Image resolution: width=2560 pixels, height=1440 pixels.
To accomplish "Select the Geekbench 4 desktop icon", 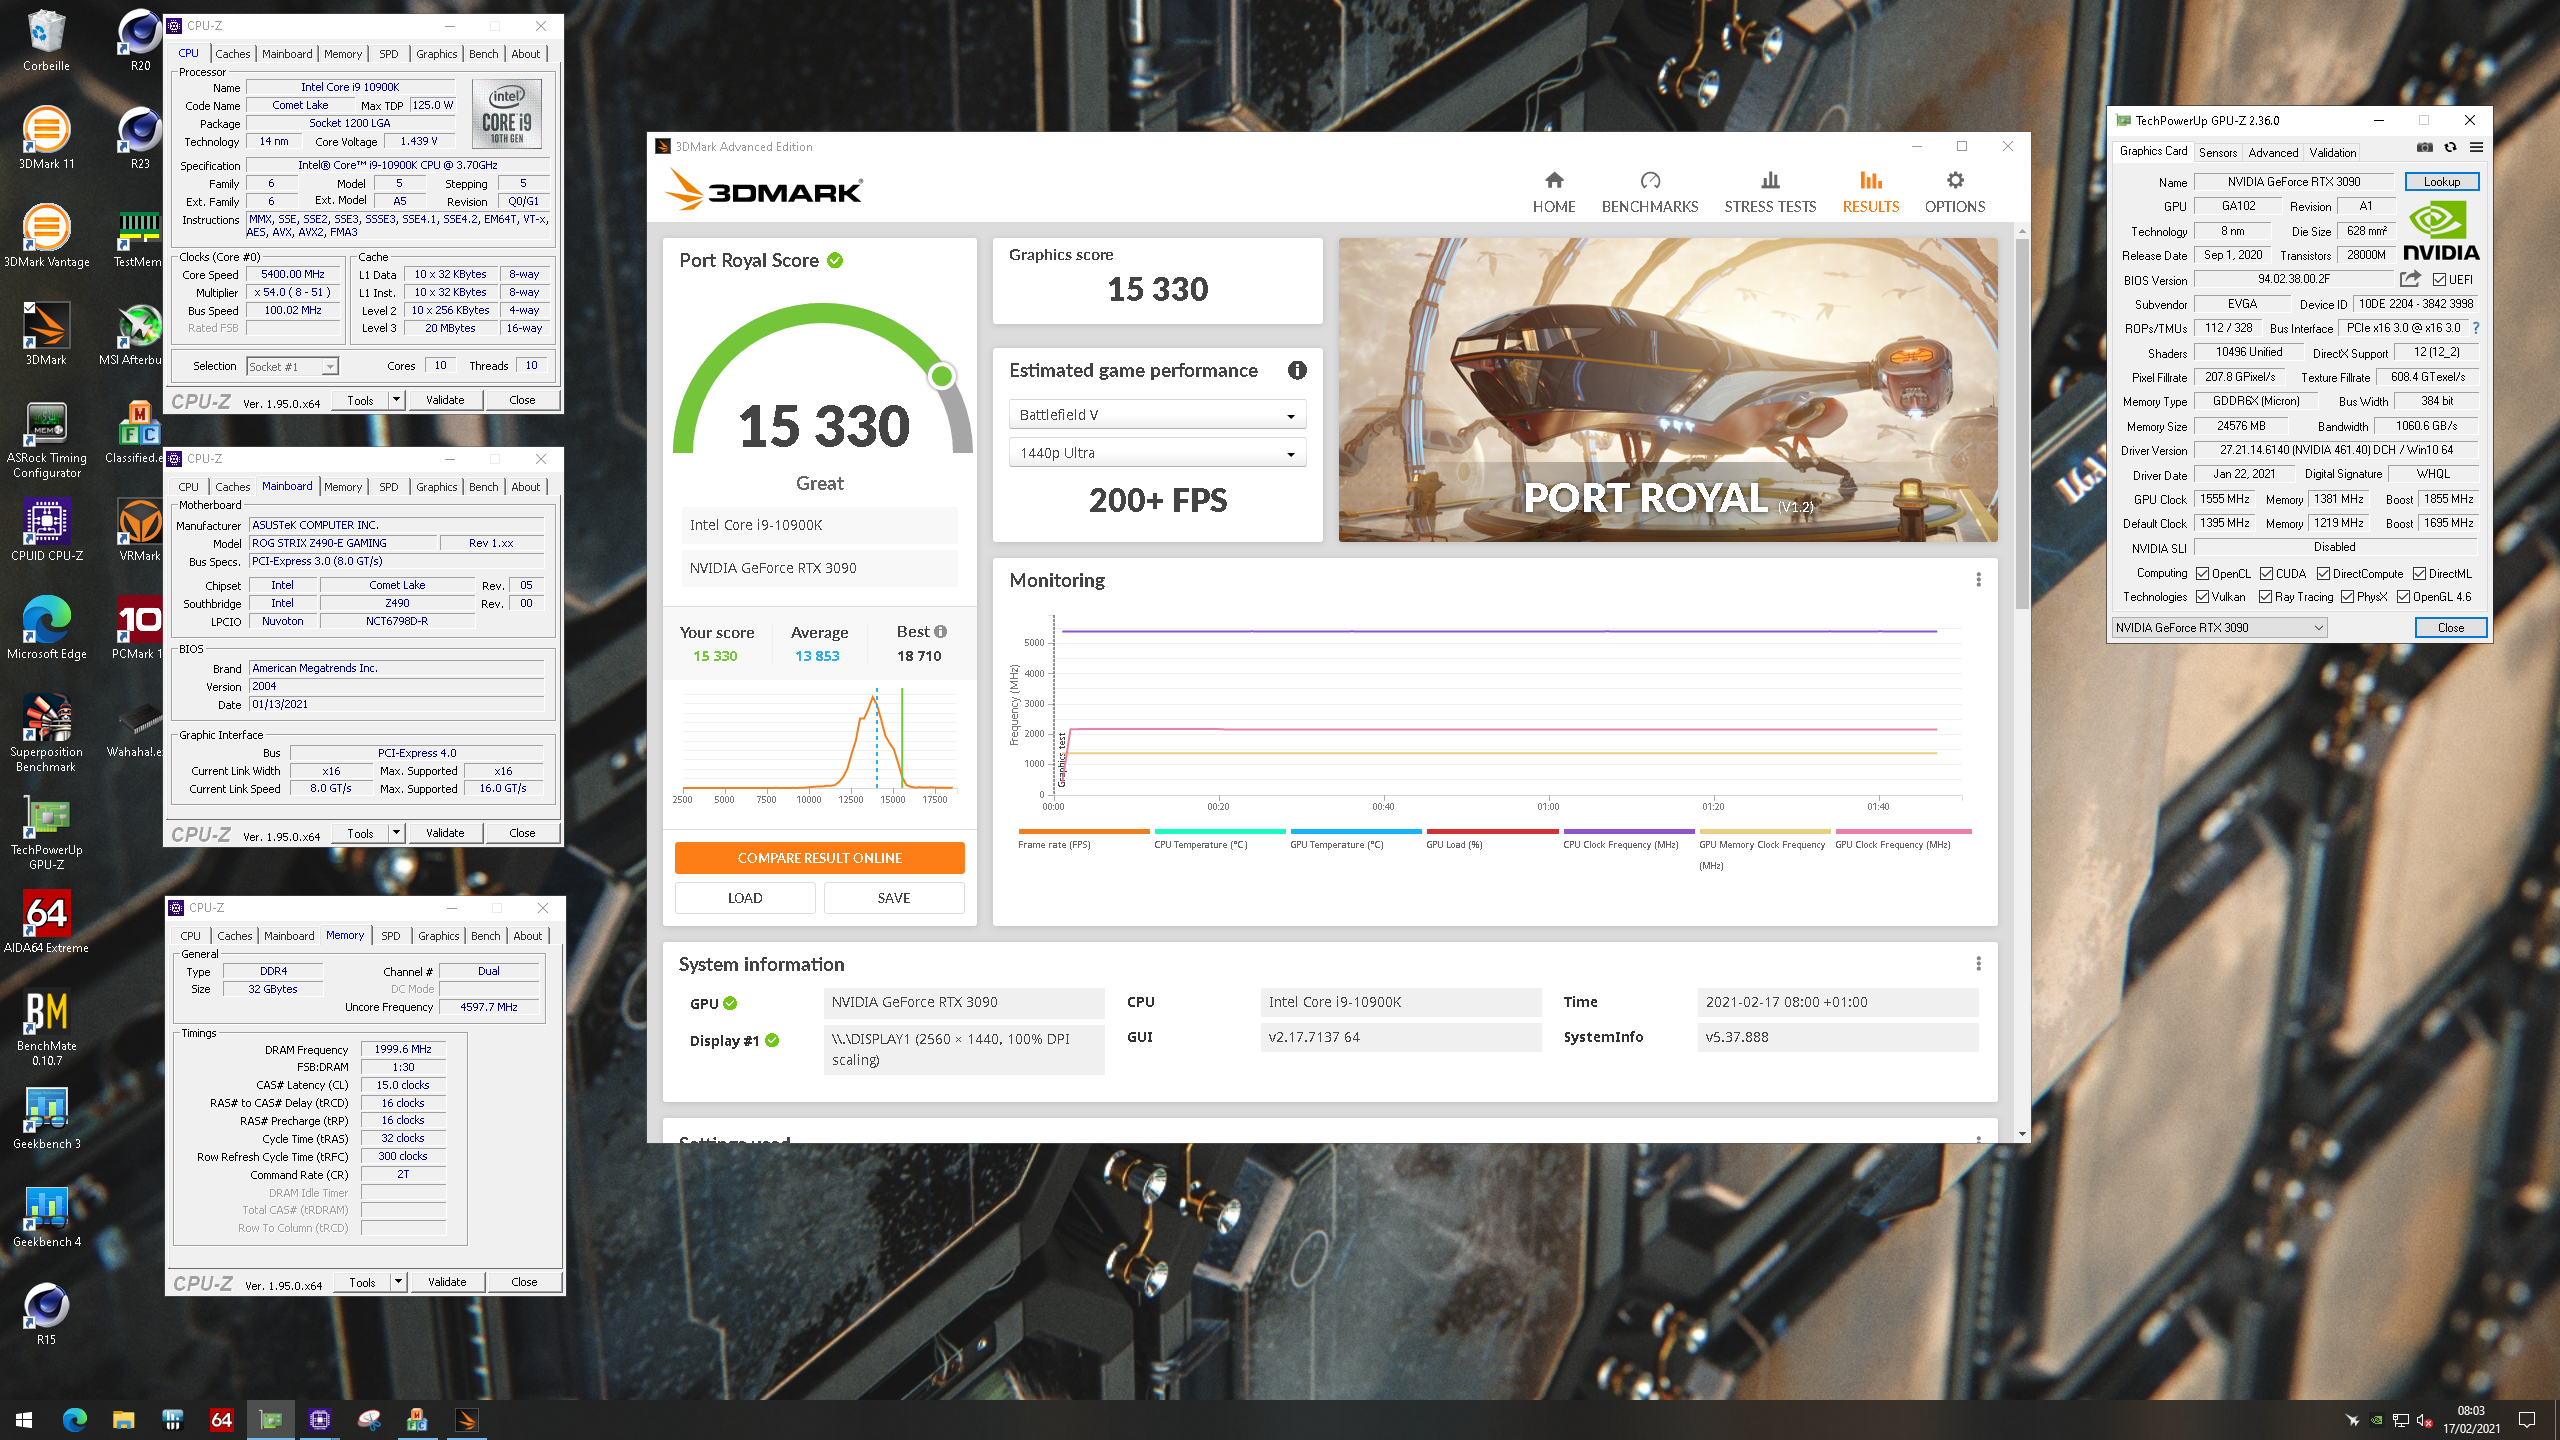I will pos(46,1216).
